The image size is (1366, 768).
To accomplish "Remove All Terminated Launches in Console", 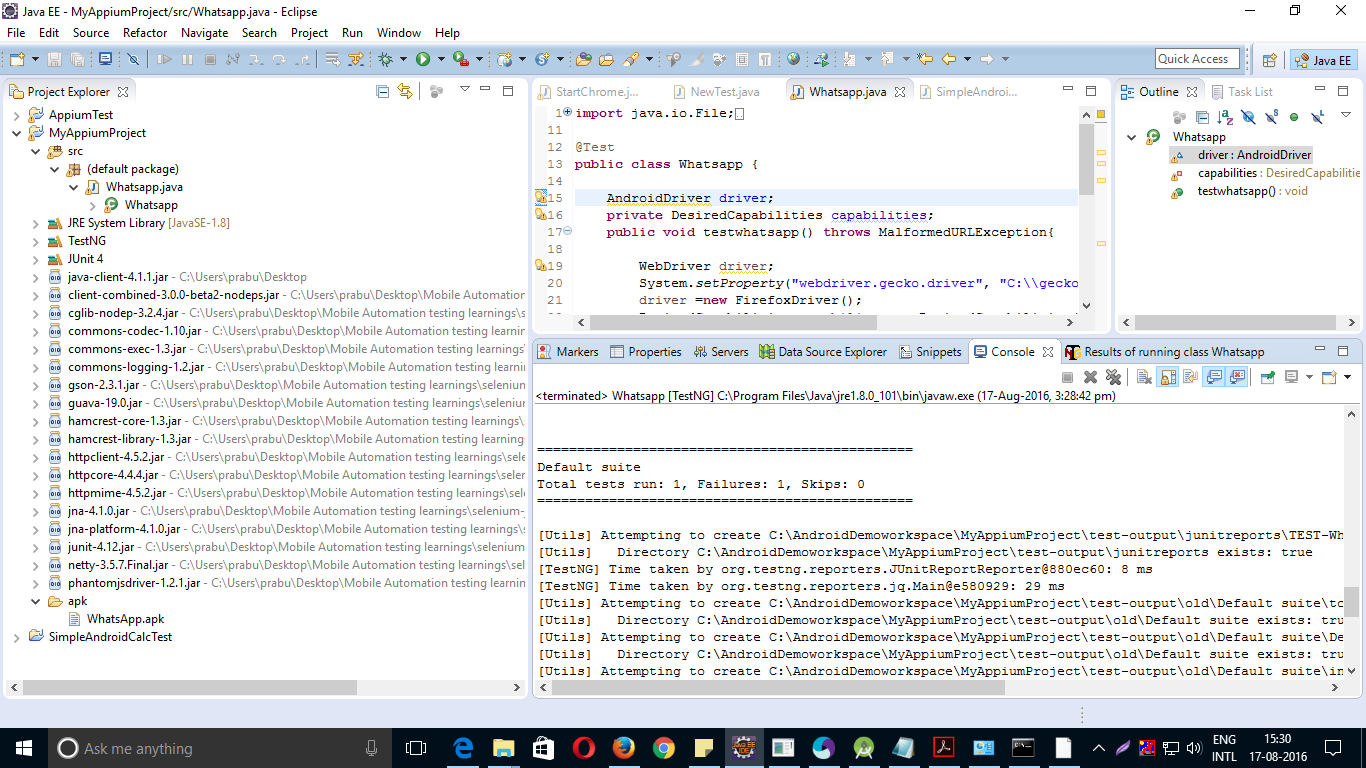I will (x=1113, y=377).
